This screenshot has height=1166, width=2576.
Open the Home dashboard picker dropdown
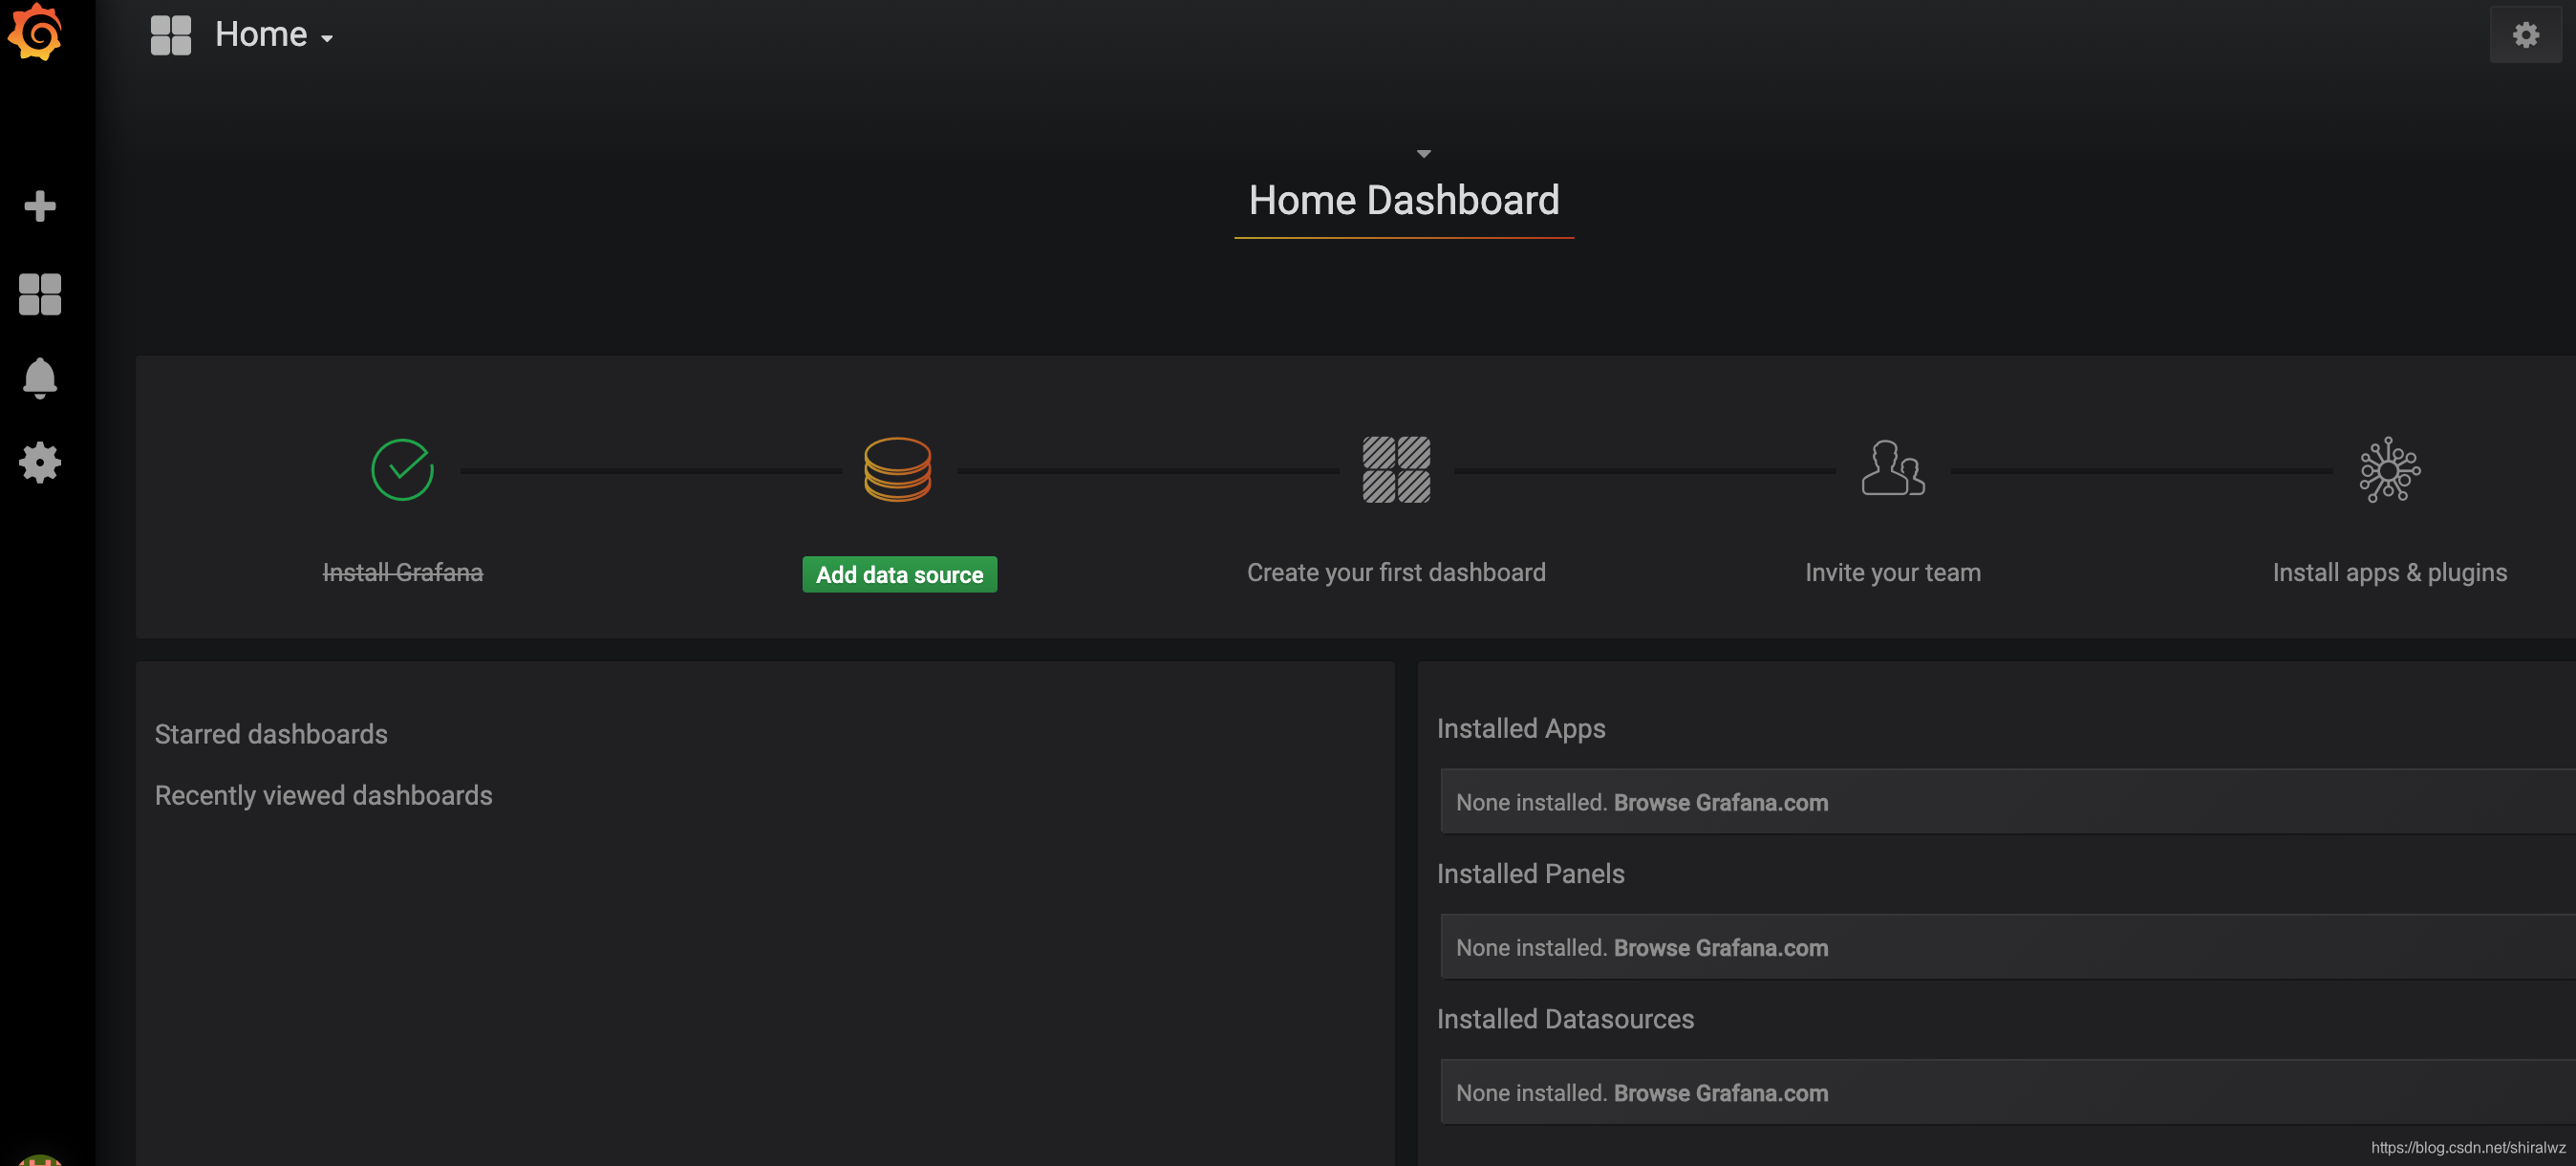pos(274,35)
